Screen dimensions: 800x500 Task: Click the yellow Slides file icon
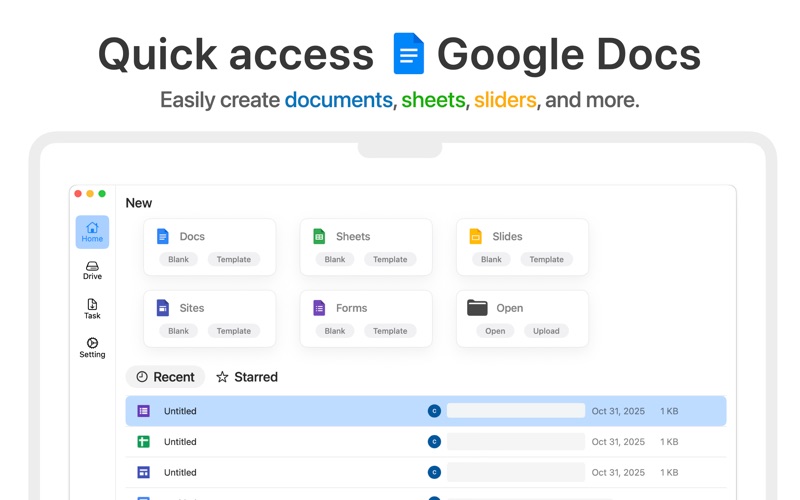pyautogui.click(x=475, y=236)
